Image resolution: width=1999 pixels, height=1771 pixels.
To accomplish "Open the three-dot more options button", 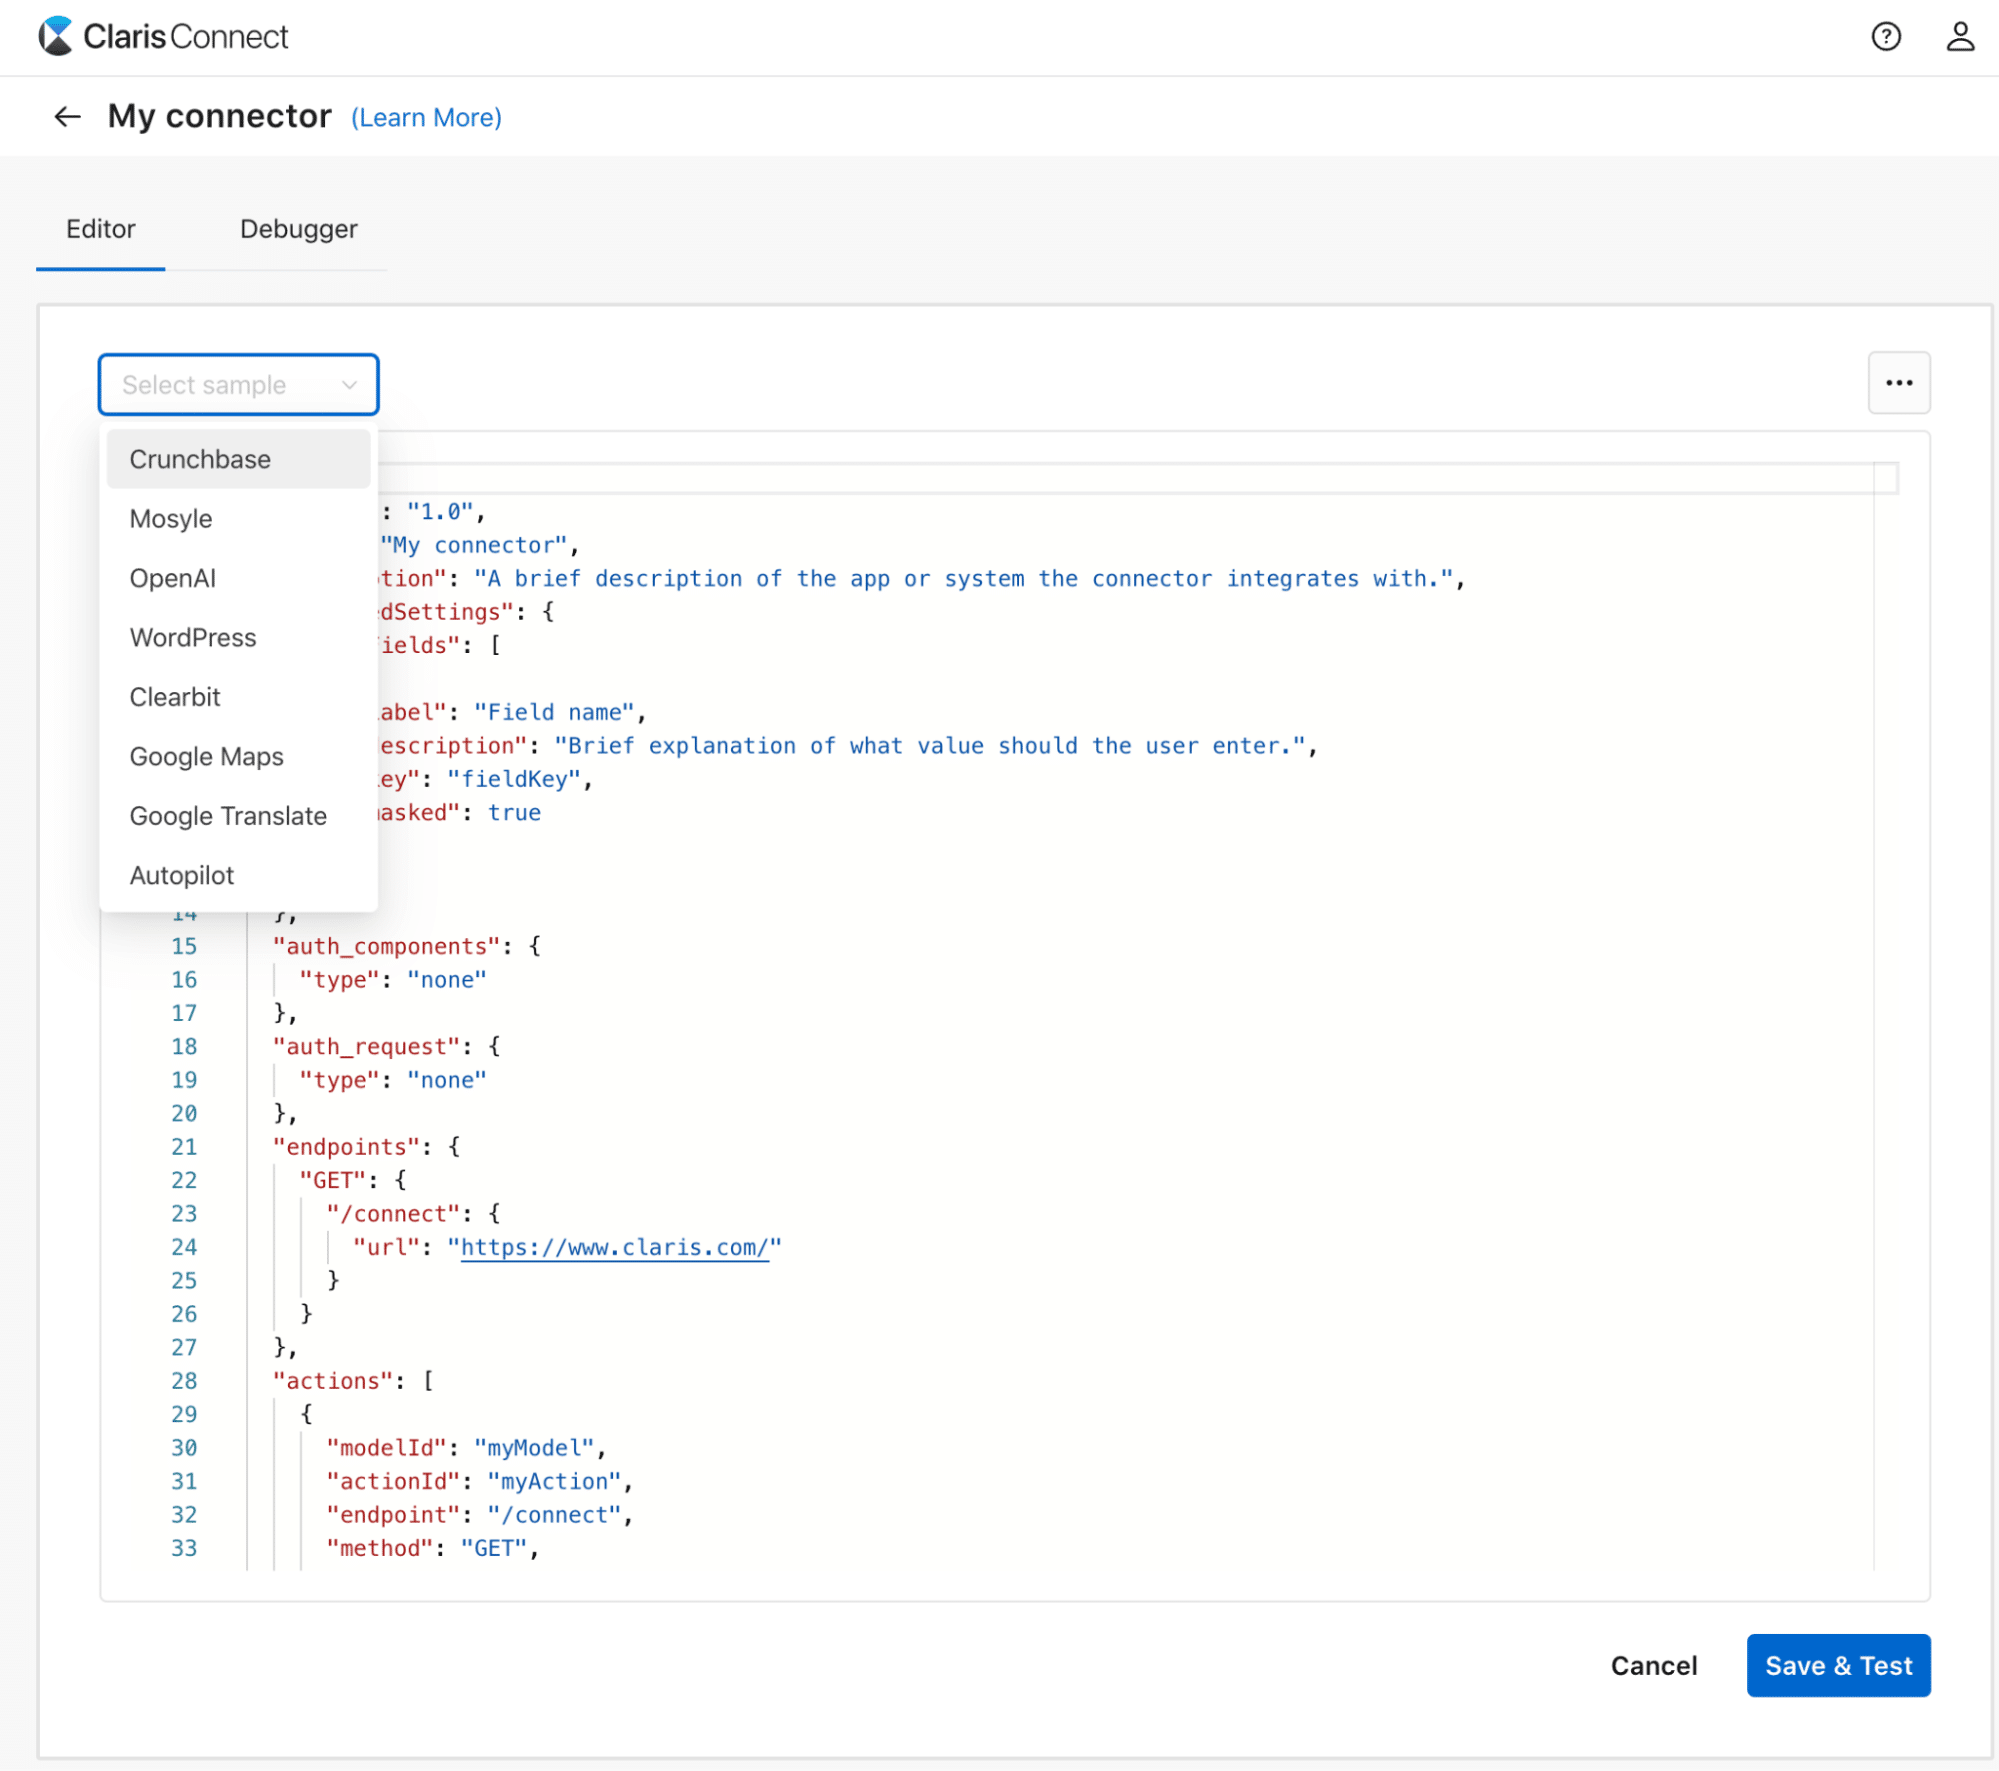I will tap(1898, 383).
